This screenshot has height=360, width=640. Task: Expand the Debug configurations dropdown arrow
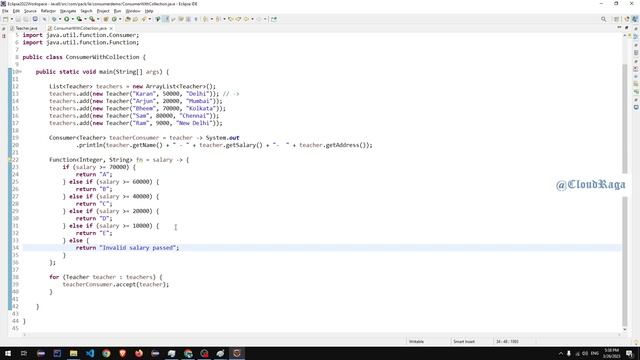coord(60,19)
